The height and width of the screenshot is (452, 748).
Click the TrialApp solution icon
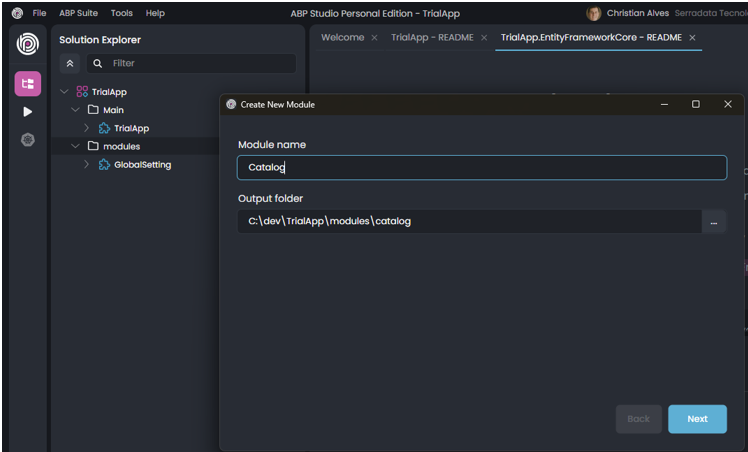click(x=82, y=91)
